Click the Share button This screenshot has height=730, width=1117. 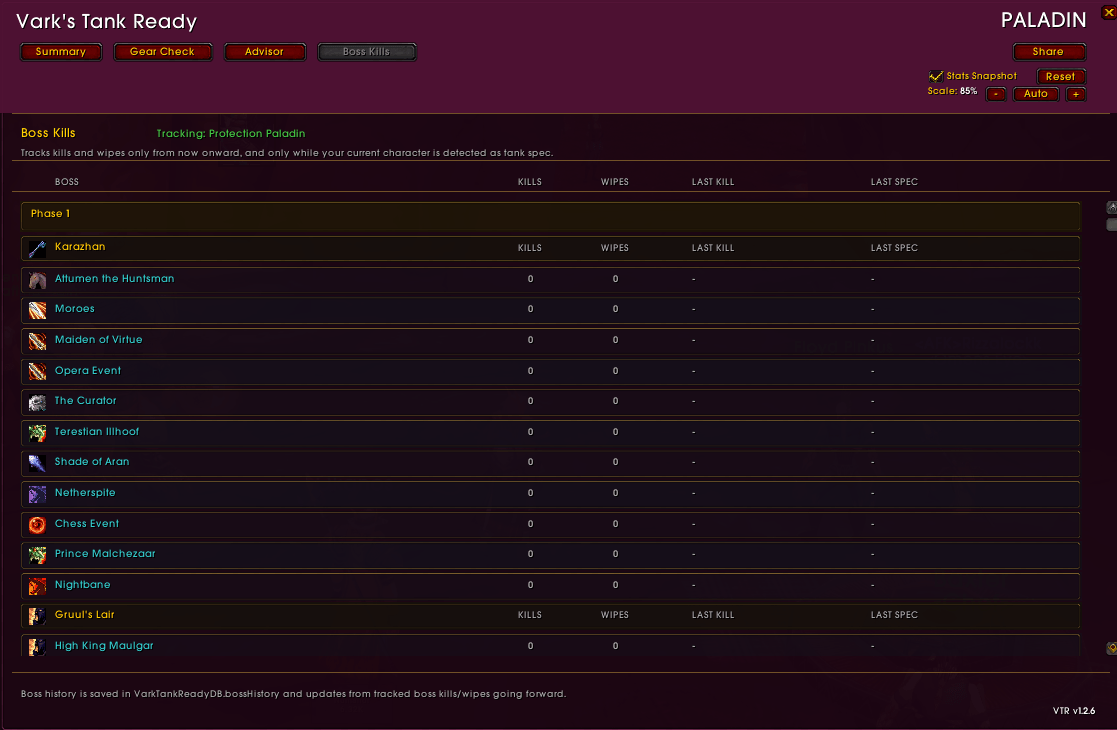[1049, 52]
